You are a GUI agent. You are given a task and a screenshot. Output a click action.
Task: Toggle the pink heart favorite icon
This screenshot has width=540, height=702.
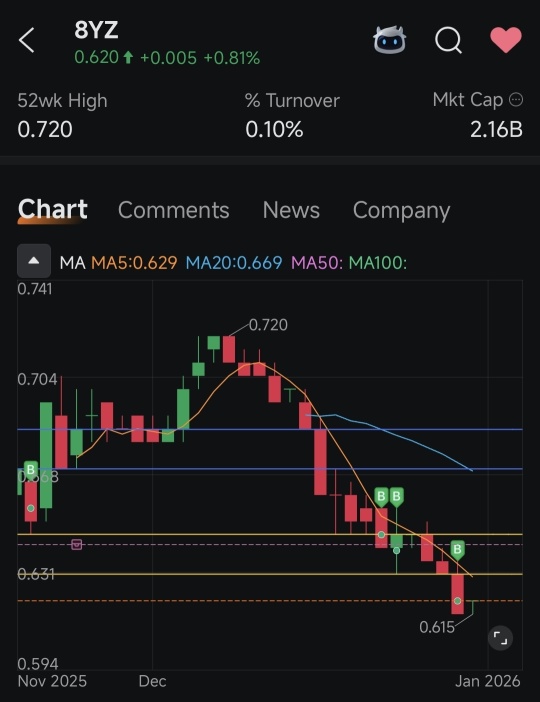click(506, 39)
